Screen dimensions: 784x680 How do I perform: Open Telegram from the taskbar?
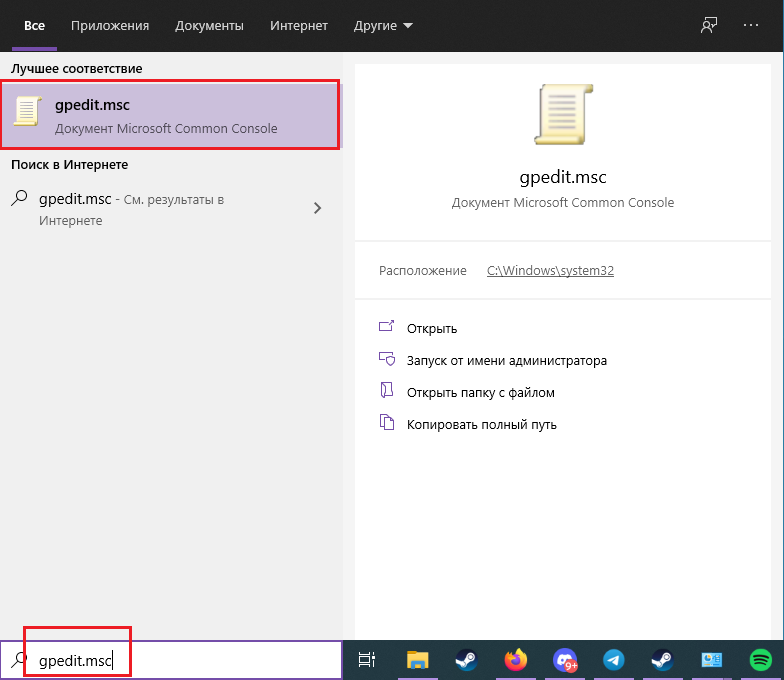(x=614, y=660)
